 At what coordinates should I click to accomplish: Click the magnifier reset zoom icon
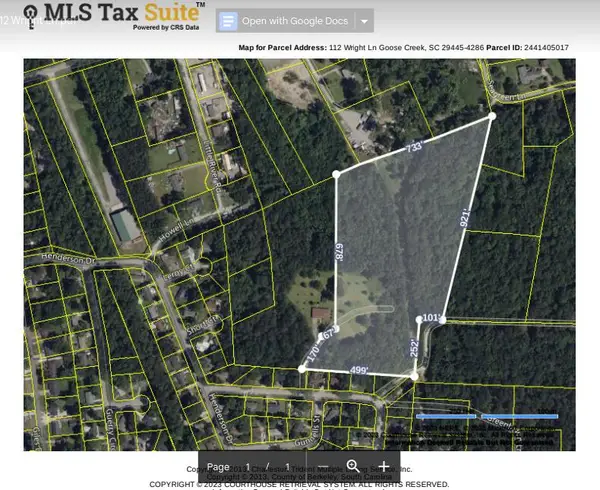(x=352, y=466)
